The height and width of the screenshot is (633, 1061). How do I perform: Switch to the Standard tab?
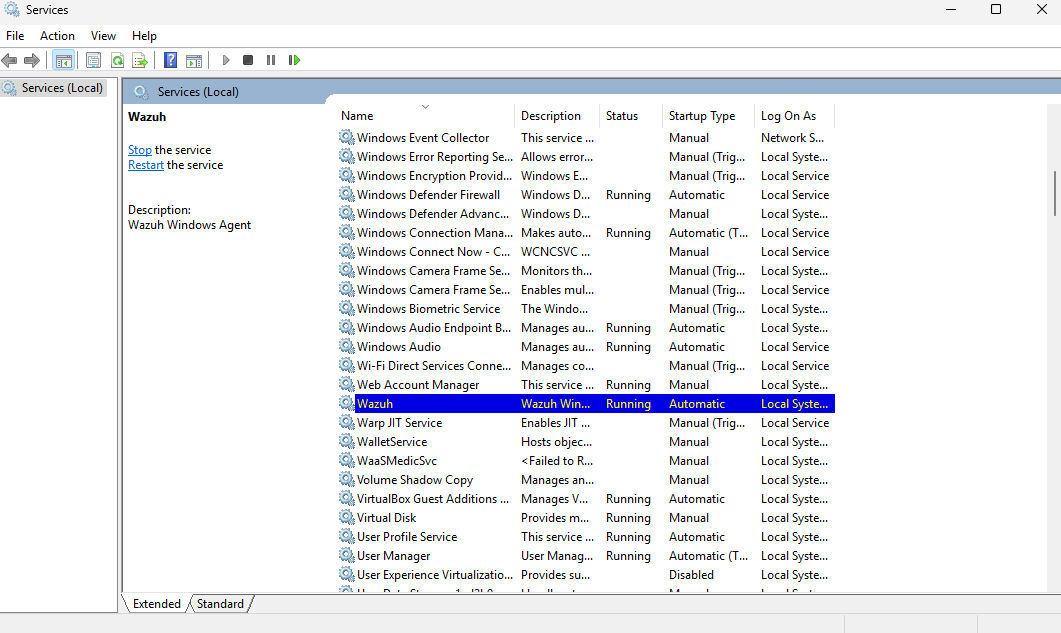coord(220,604)
